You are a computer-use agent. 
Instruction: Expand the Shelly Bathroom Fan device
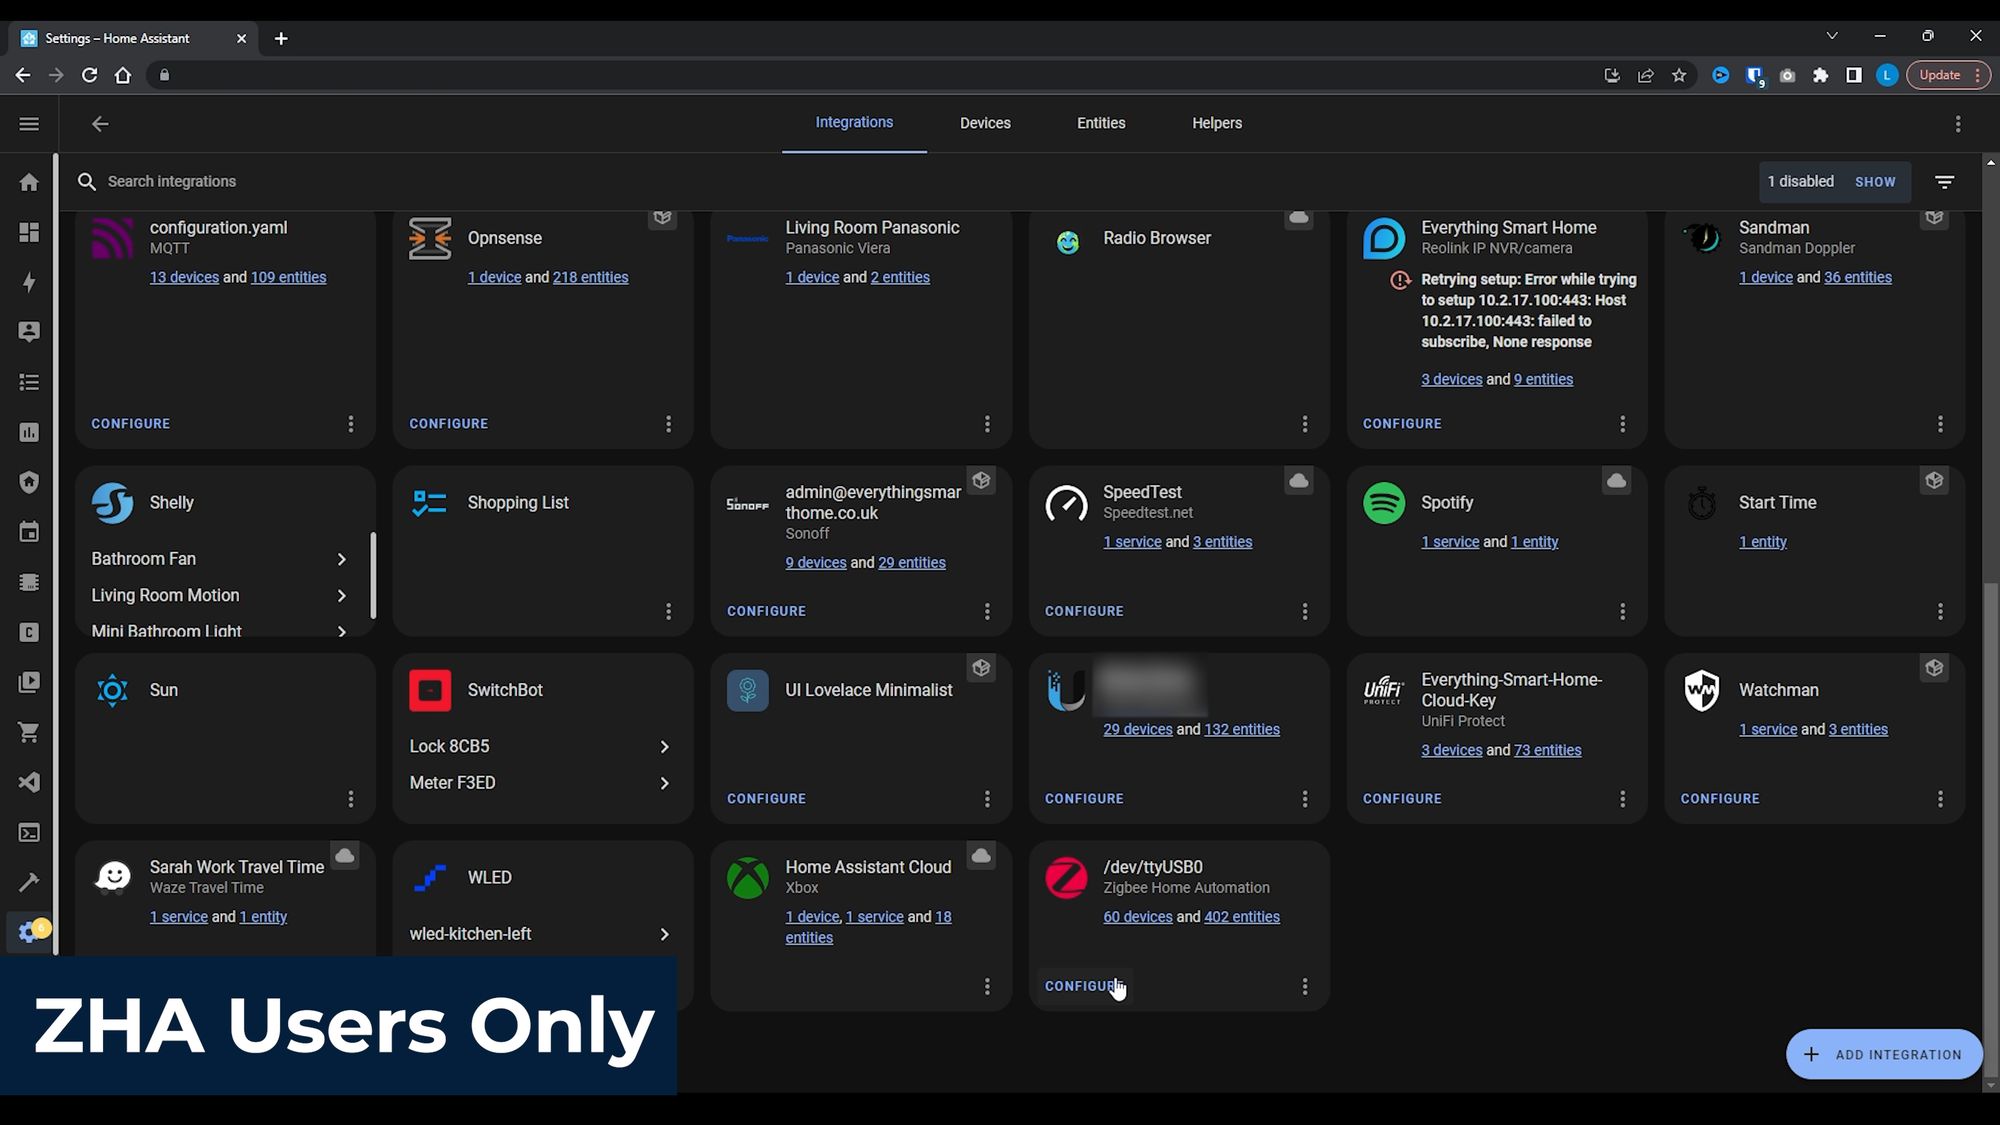[339, 559]
